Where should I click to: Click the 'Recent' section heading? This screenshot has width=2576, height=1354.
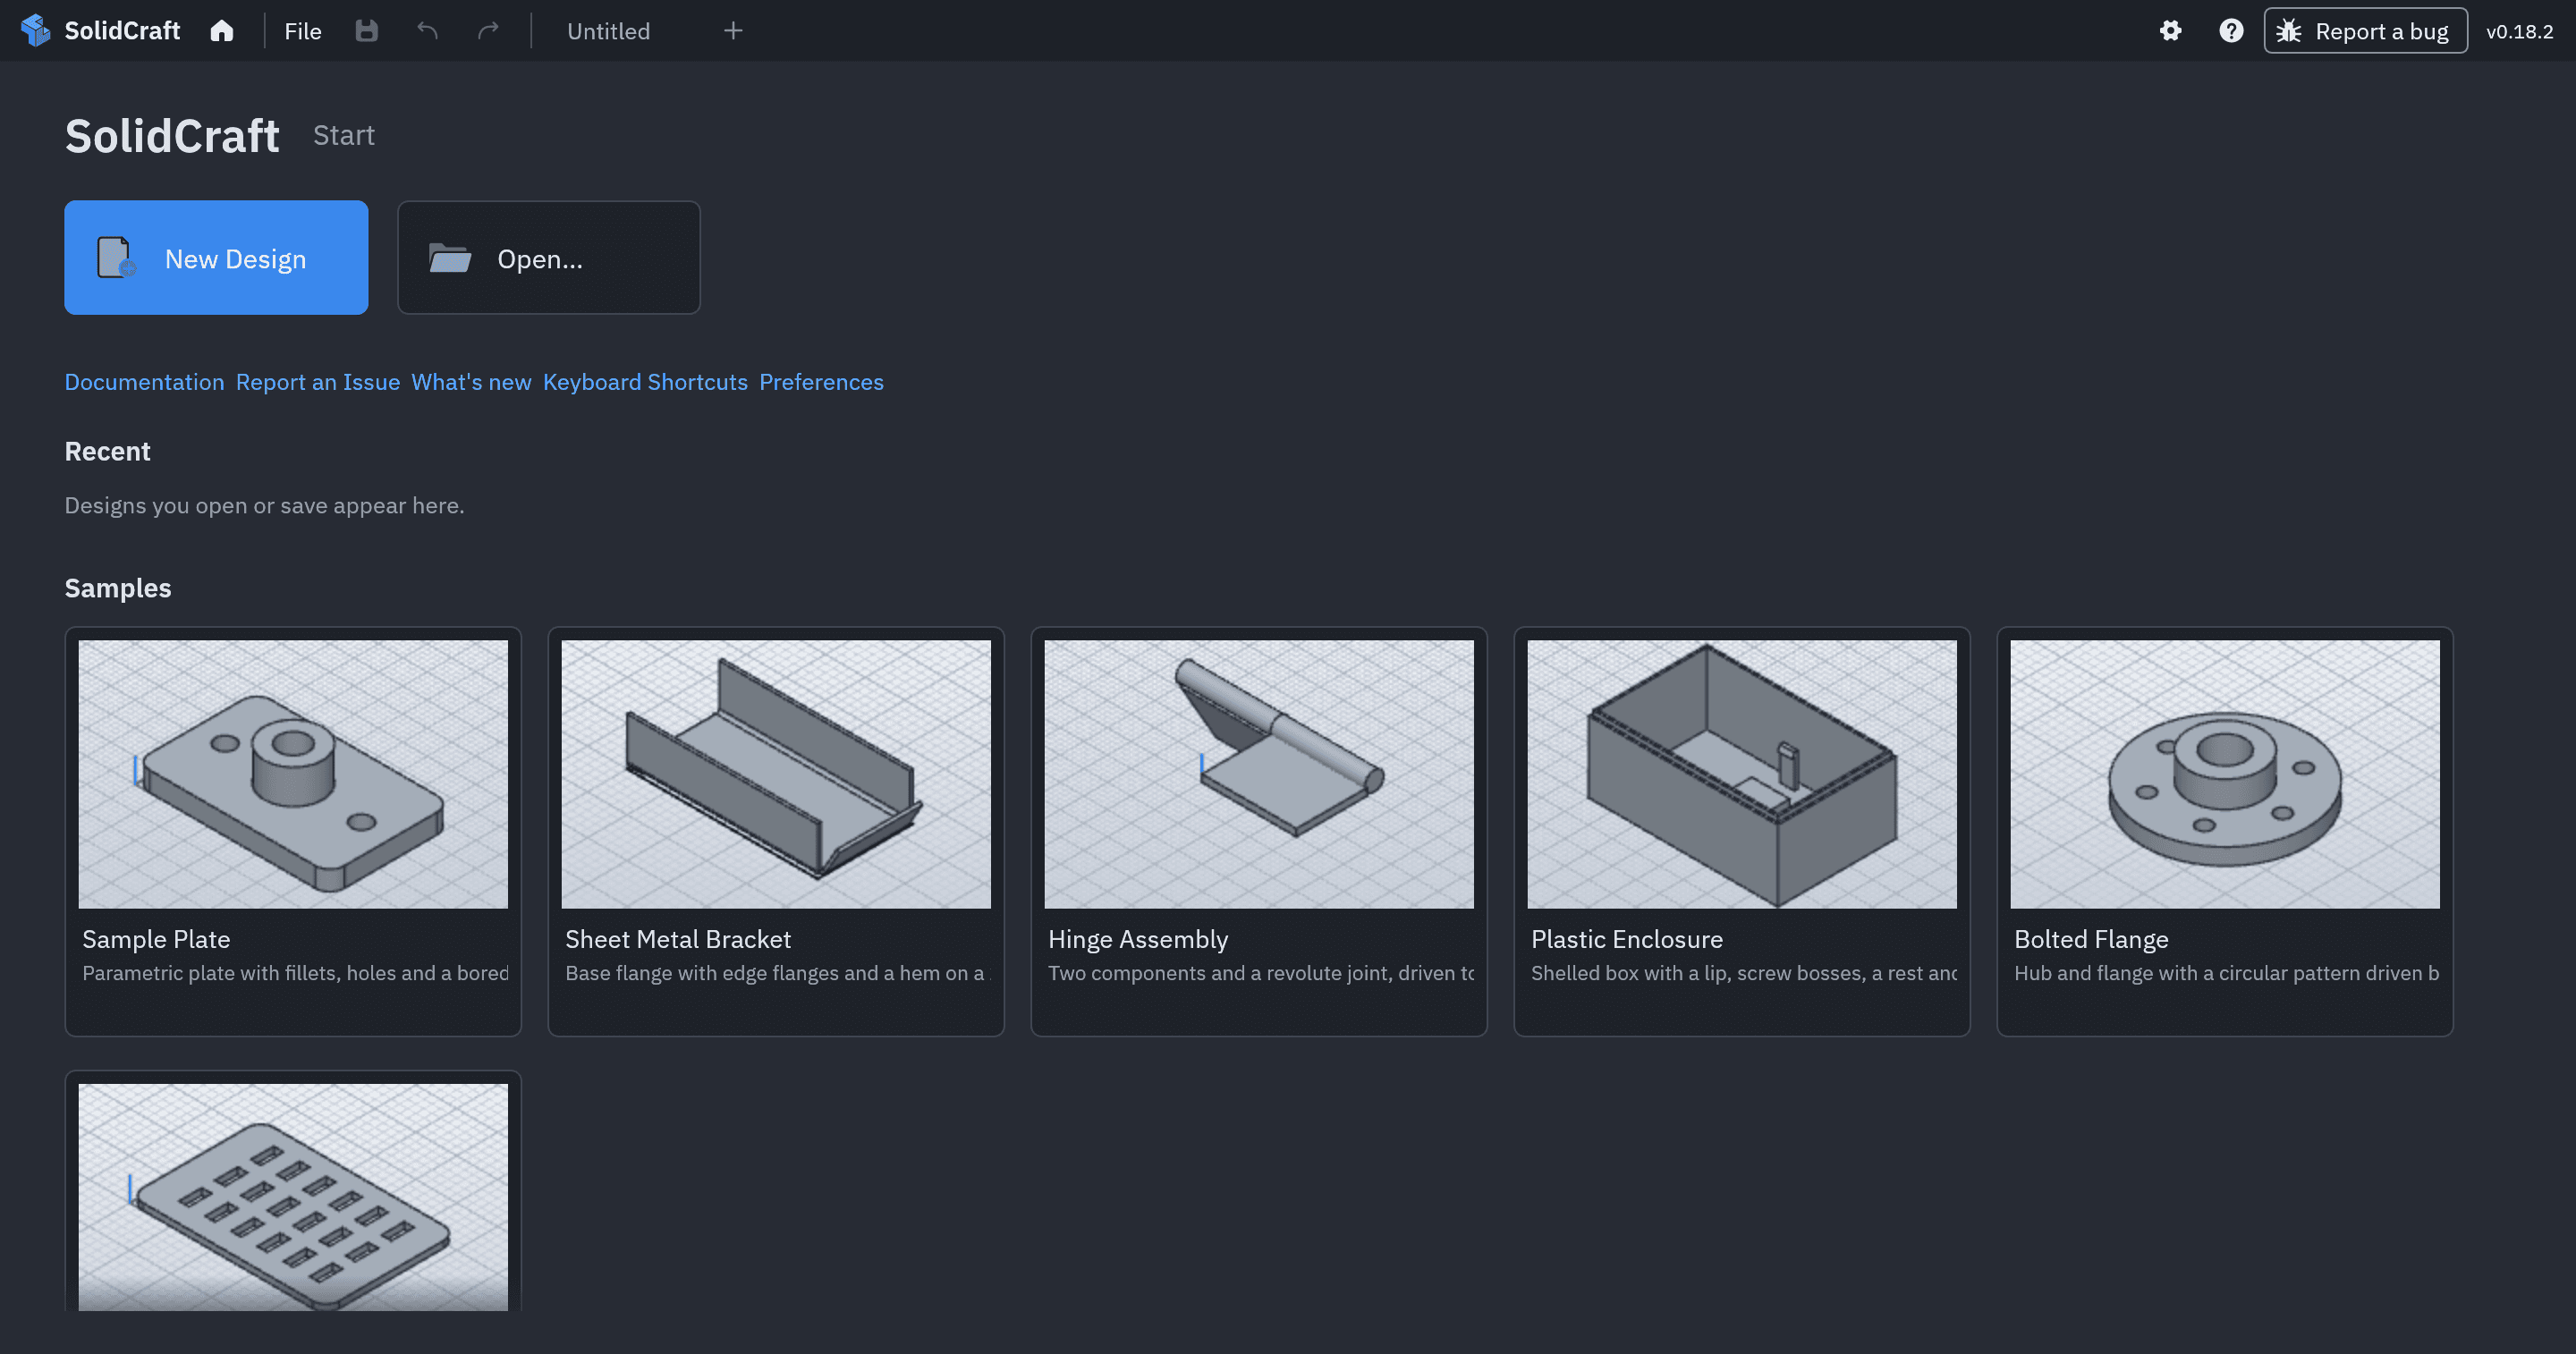pyautogui.click(x=107, y=452)
